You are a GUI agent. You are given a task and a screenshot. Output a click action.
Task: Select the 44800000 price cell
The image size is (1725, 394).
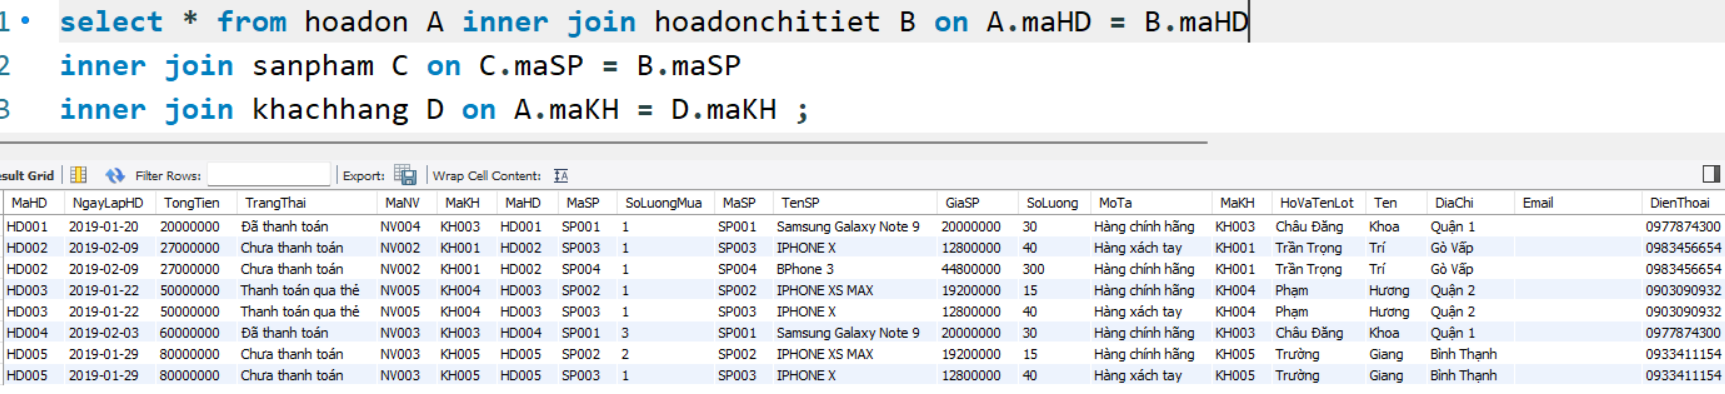(x=971, y=269)
